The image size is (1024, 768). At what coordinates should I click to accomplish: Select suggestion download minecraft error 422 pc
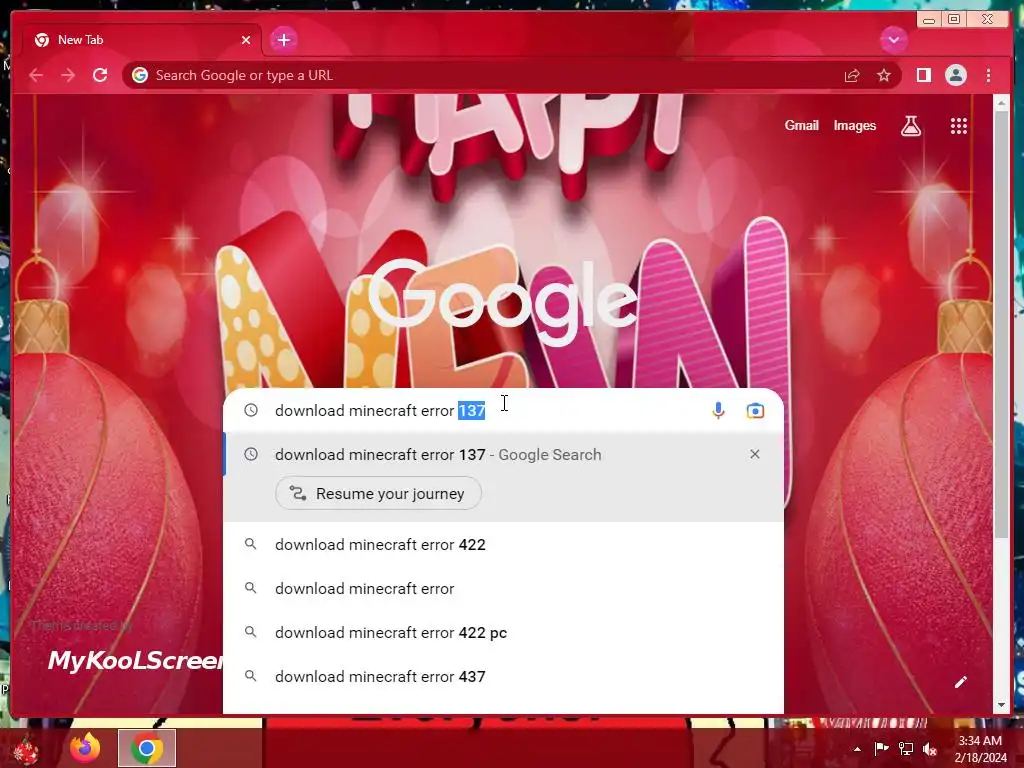503,632
